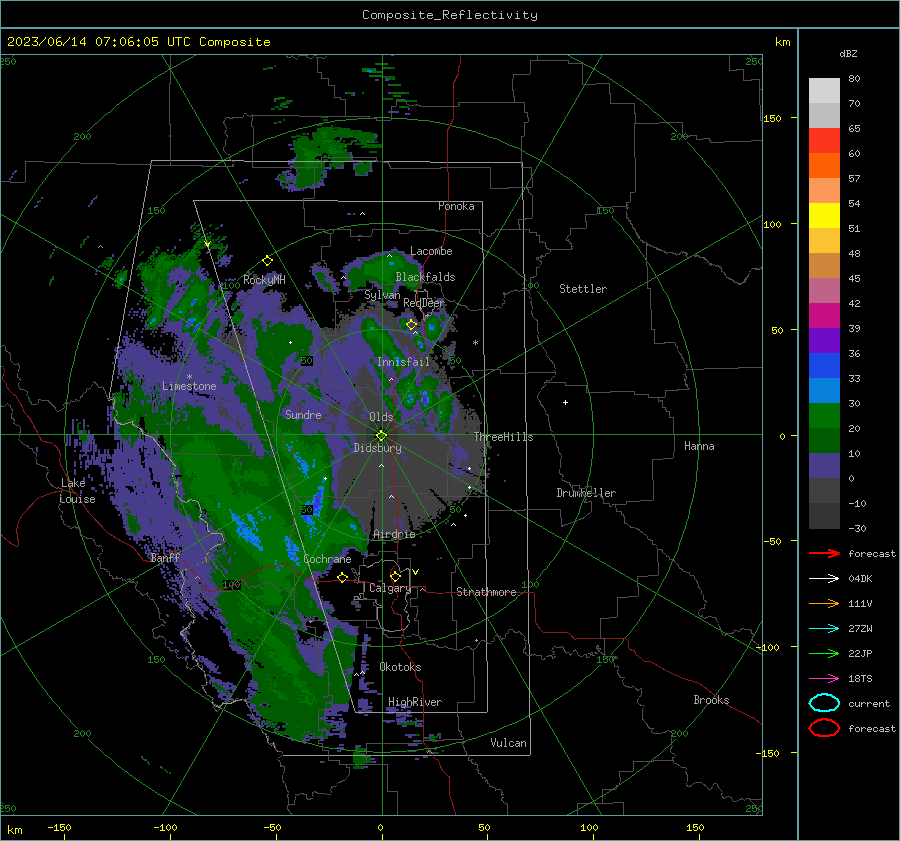Click the orange 111V arrow in the legend

tap(824, 603)
